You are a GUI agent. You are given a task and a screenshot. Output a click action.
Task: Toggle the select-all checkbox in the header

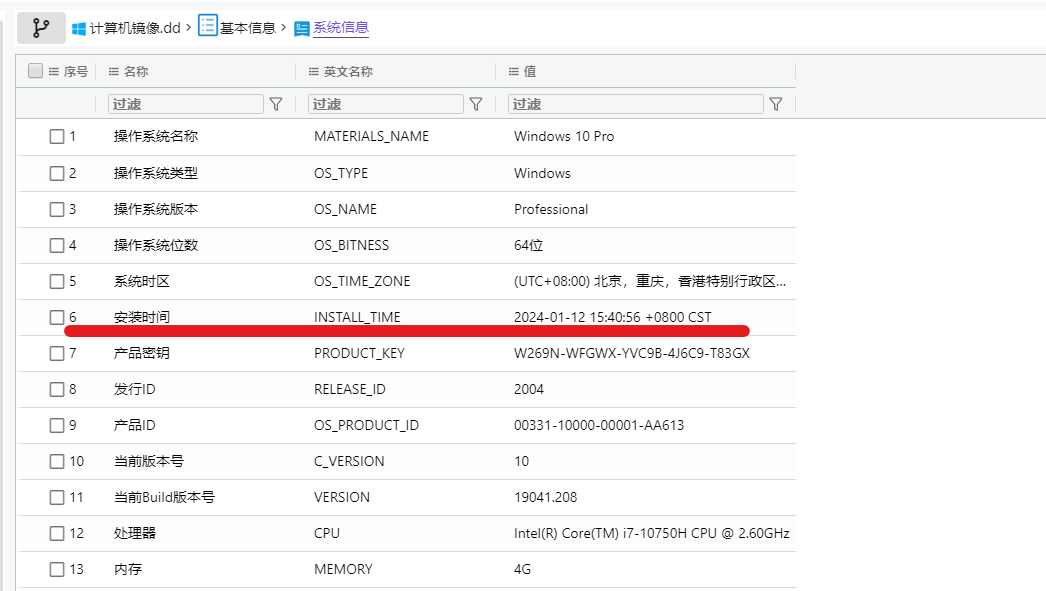click(x=35, y=71)
